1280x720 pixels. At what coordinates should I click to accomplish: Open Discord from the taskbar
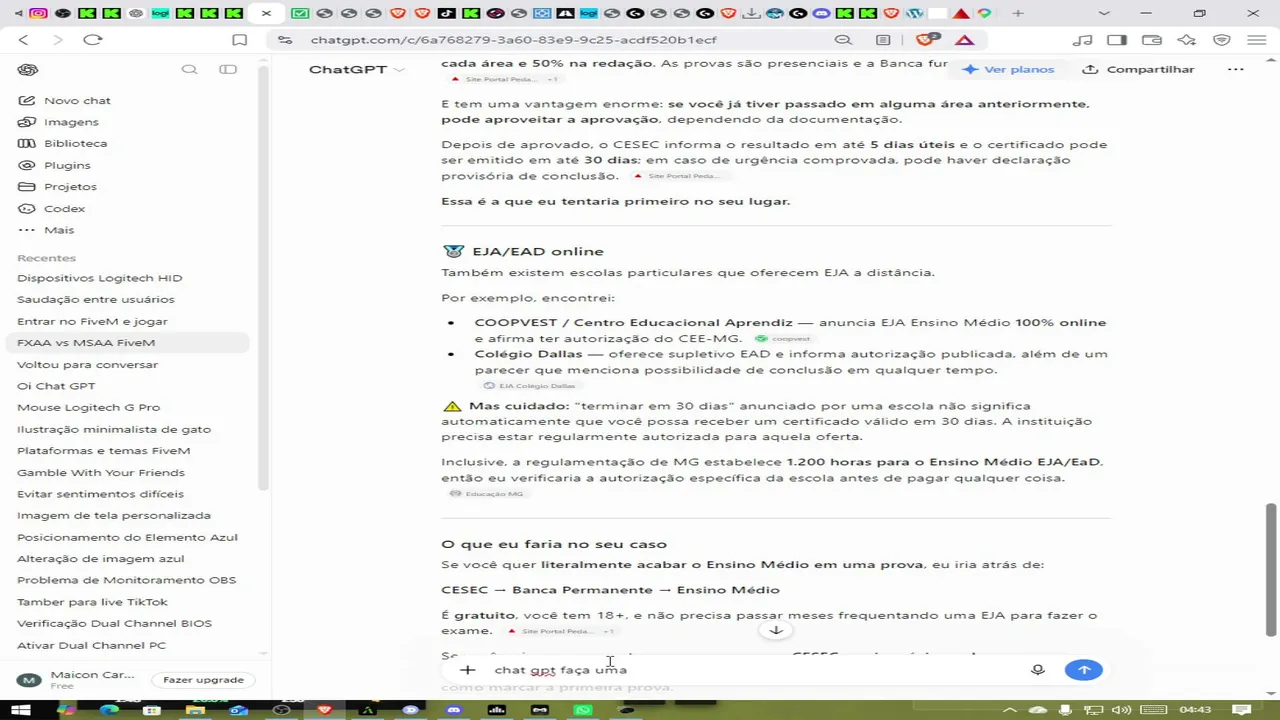click(x=454, y=710)
